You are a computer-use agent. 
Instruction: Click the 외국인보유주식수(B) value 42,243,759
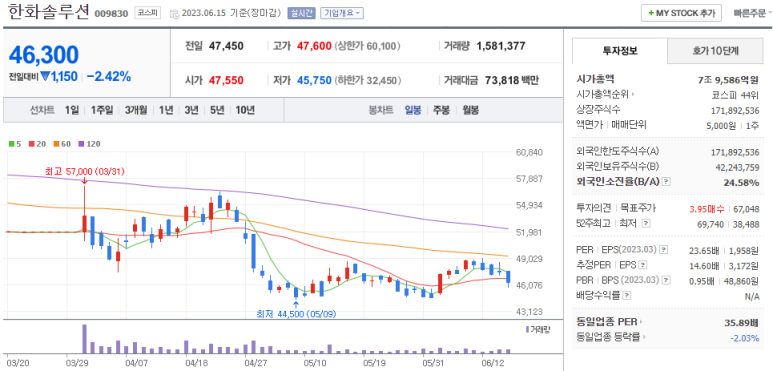click(737, 168)
